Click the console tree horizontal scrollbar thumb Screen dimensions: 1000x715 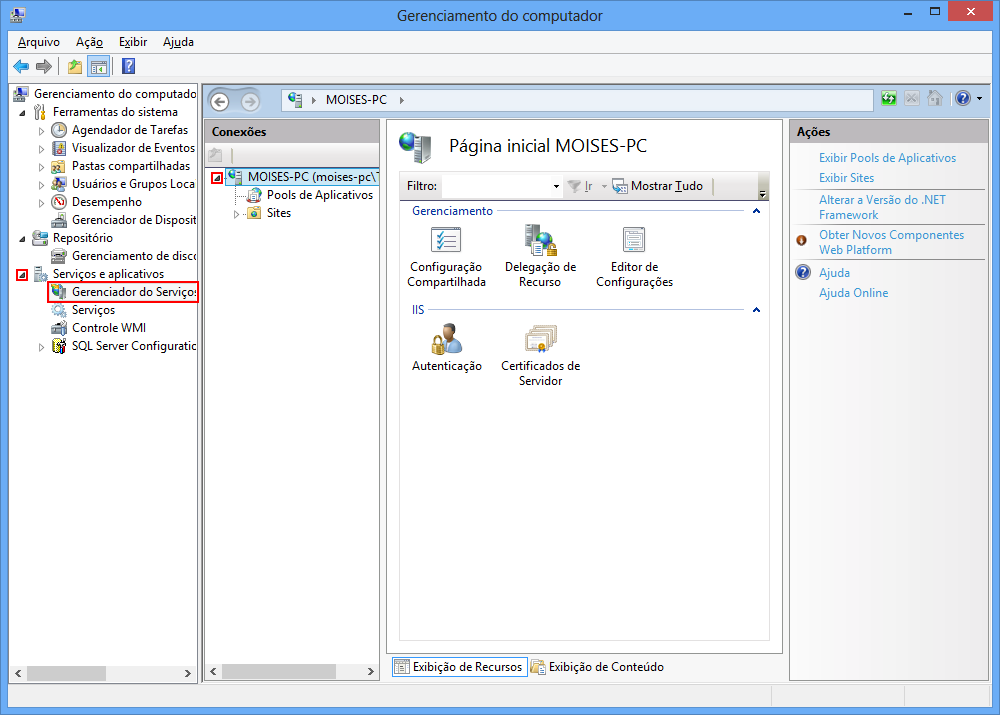coord(66,673)
